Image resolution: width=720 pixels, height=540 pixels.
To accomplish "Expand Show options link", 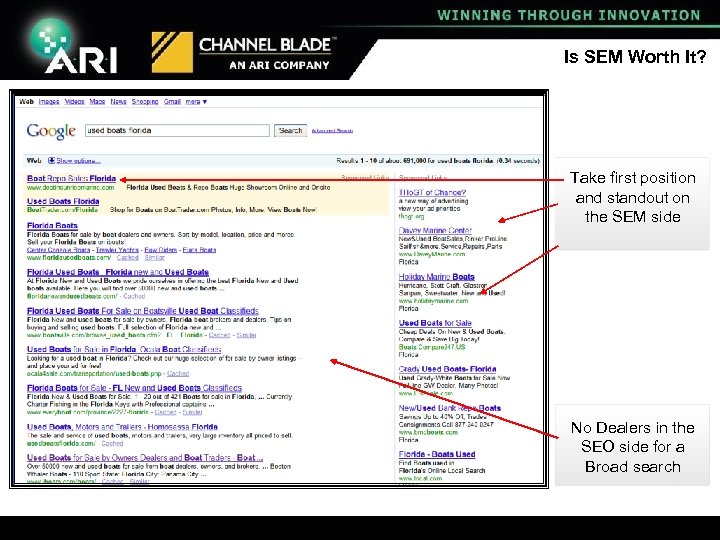I will click(x=78, y=161).
